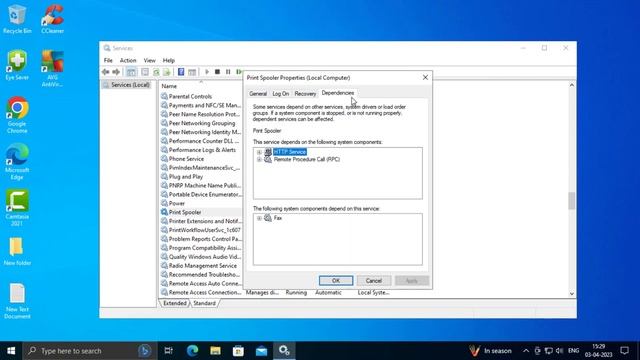Click the Back arrow in Services toolbar

pos(106,72)
